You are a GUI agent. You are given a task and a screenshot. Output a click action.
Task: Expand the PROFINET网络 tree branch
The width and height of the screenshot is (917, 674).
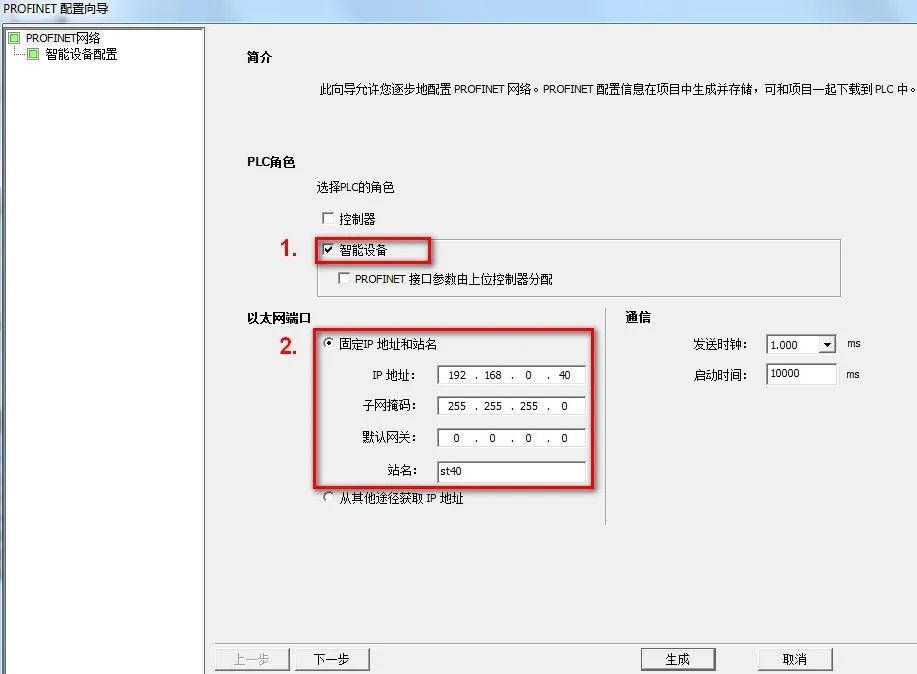(x=13, y=37)
